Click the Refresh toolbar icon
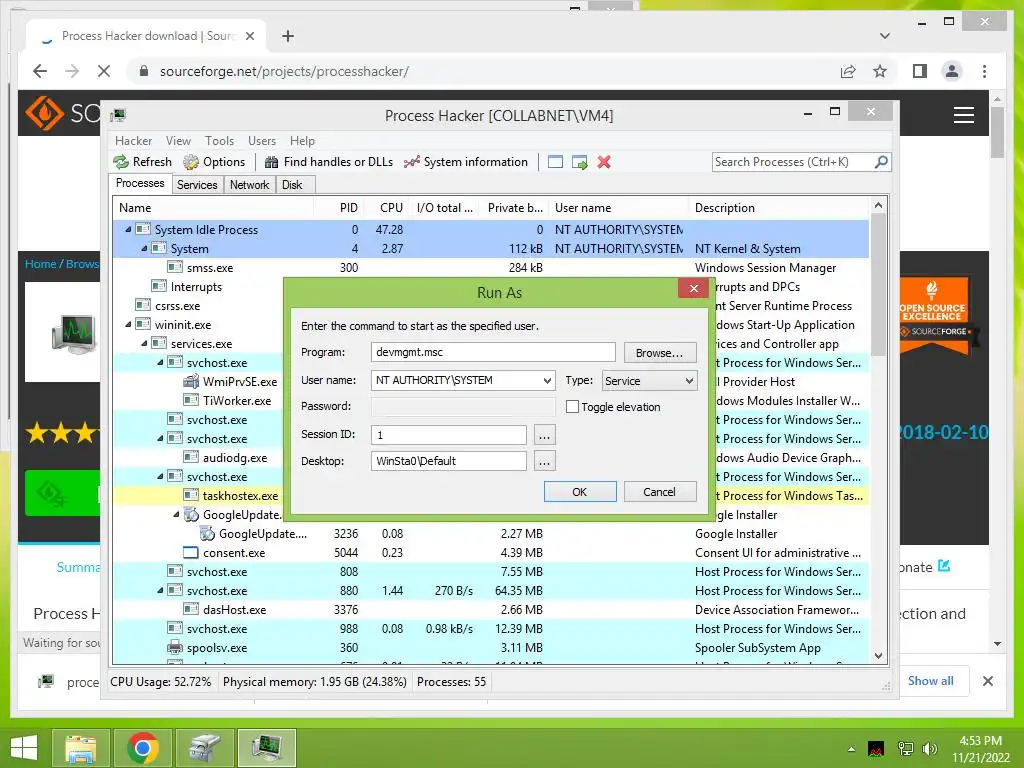Viewport: 1024px width, 768px height. click(121, 162)
